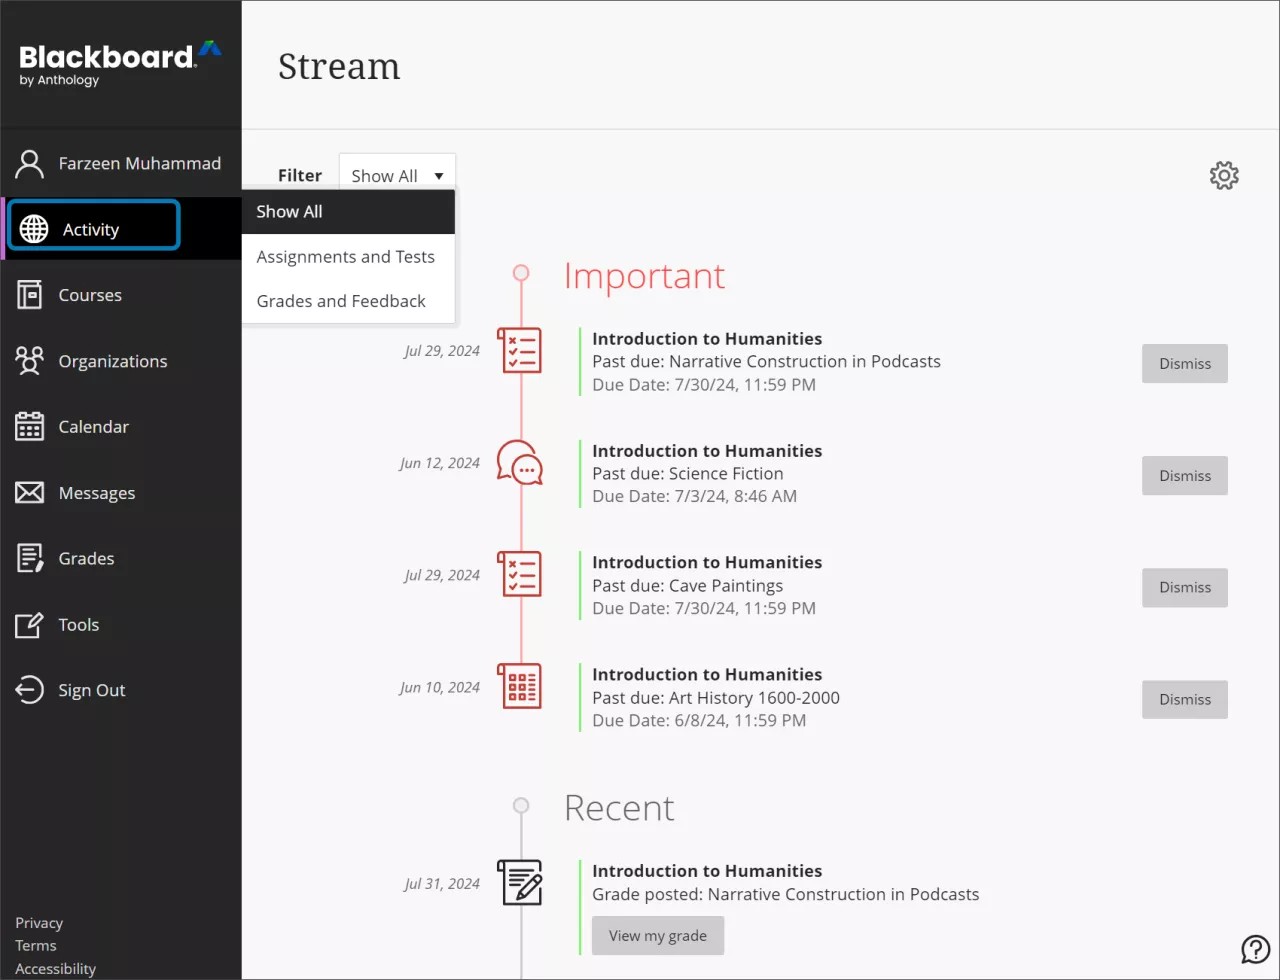This screenshot has height=980, width=1280.
Task: Select the Activity globe icon in sidebar
Action: [34, 228]
